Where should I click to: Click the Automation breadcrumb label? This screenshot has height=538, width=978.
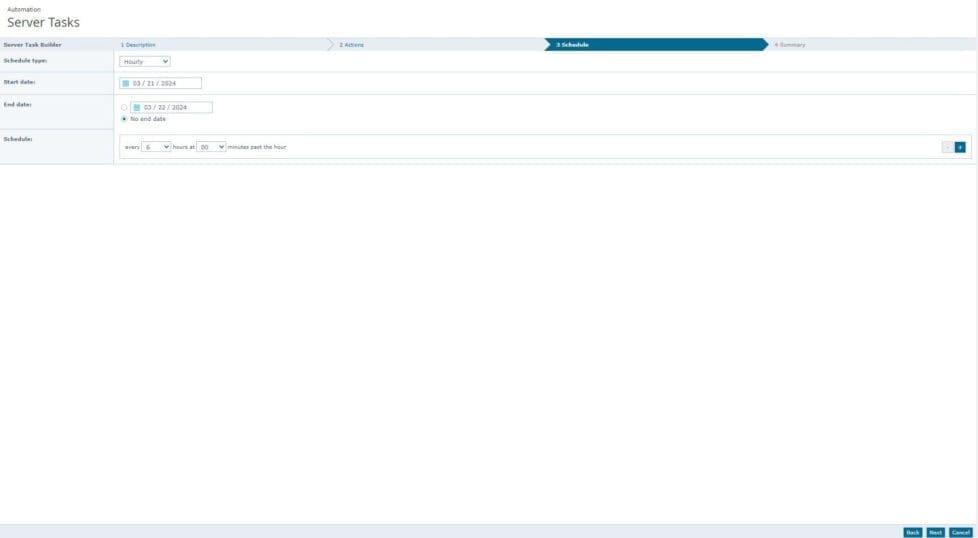click(24, 9)
